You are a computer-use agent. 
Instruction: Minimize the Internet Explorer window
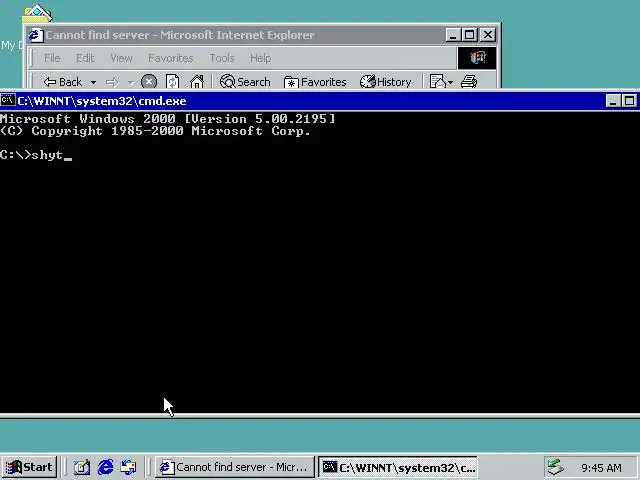(x=453, y=35)
